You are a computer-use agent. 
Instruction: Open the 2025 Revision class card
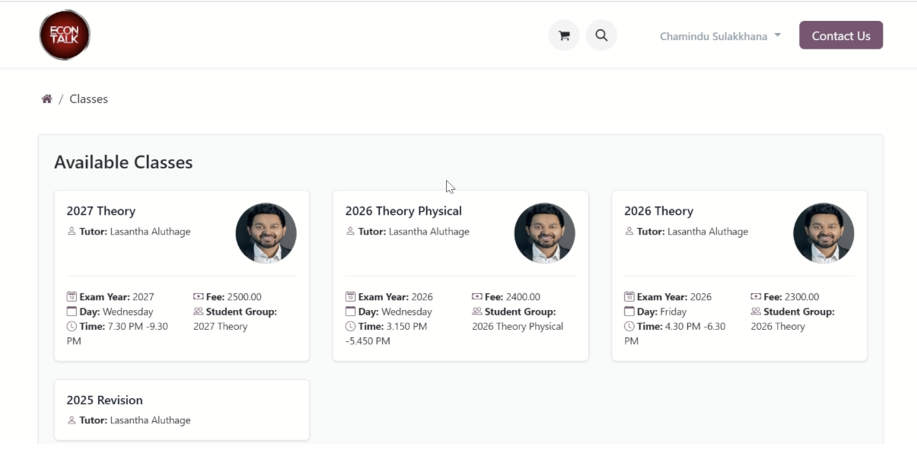point(104,400)
